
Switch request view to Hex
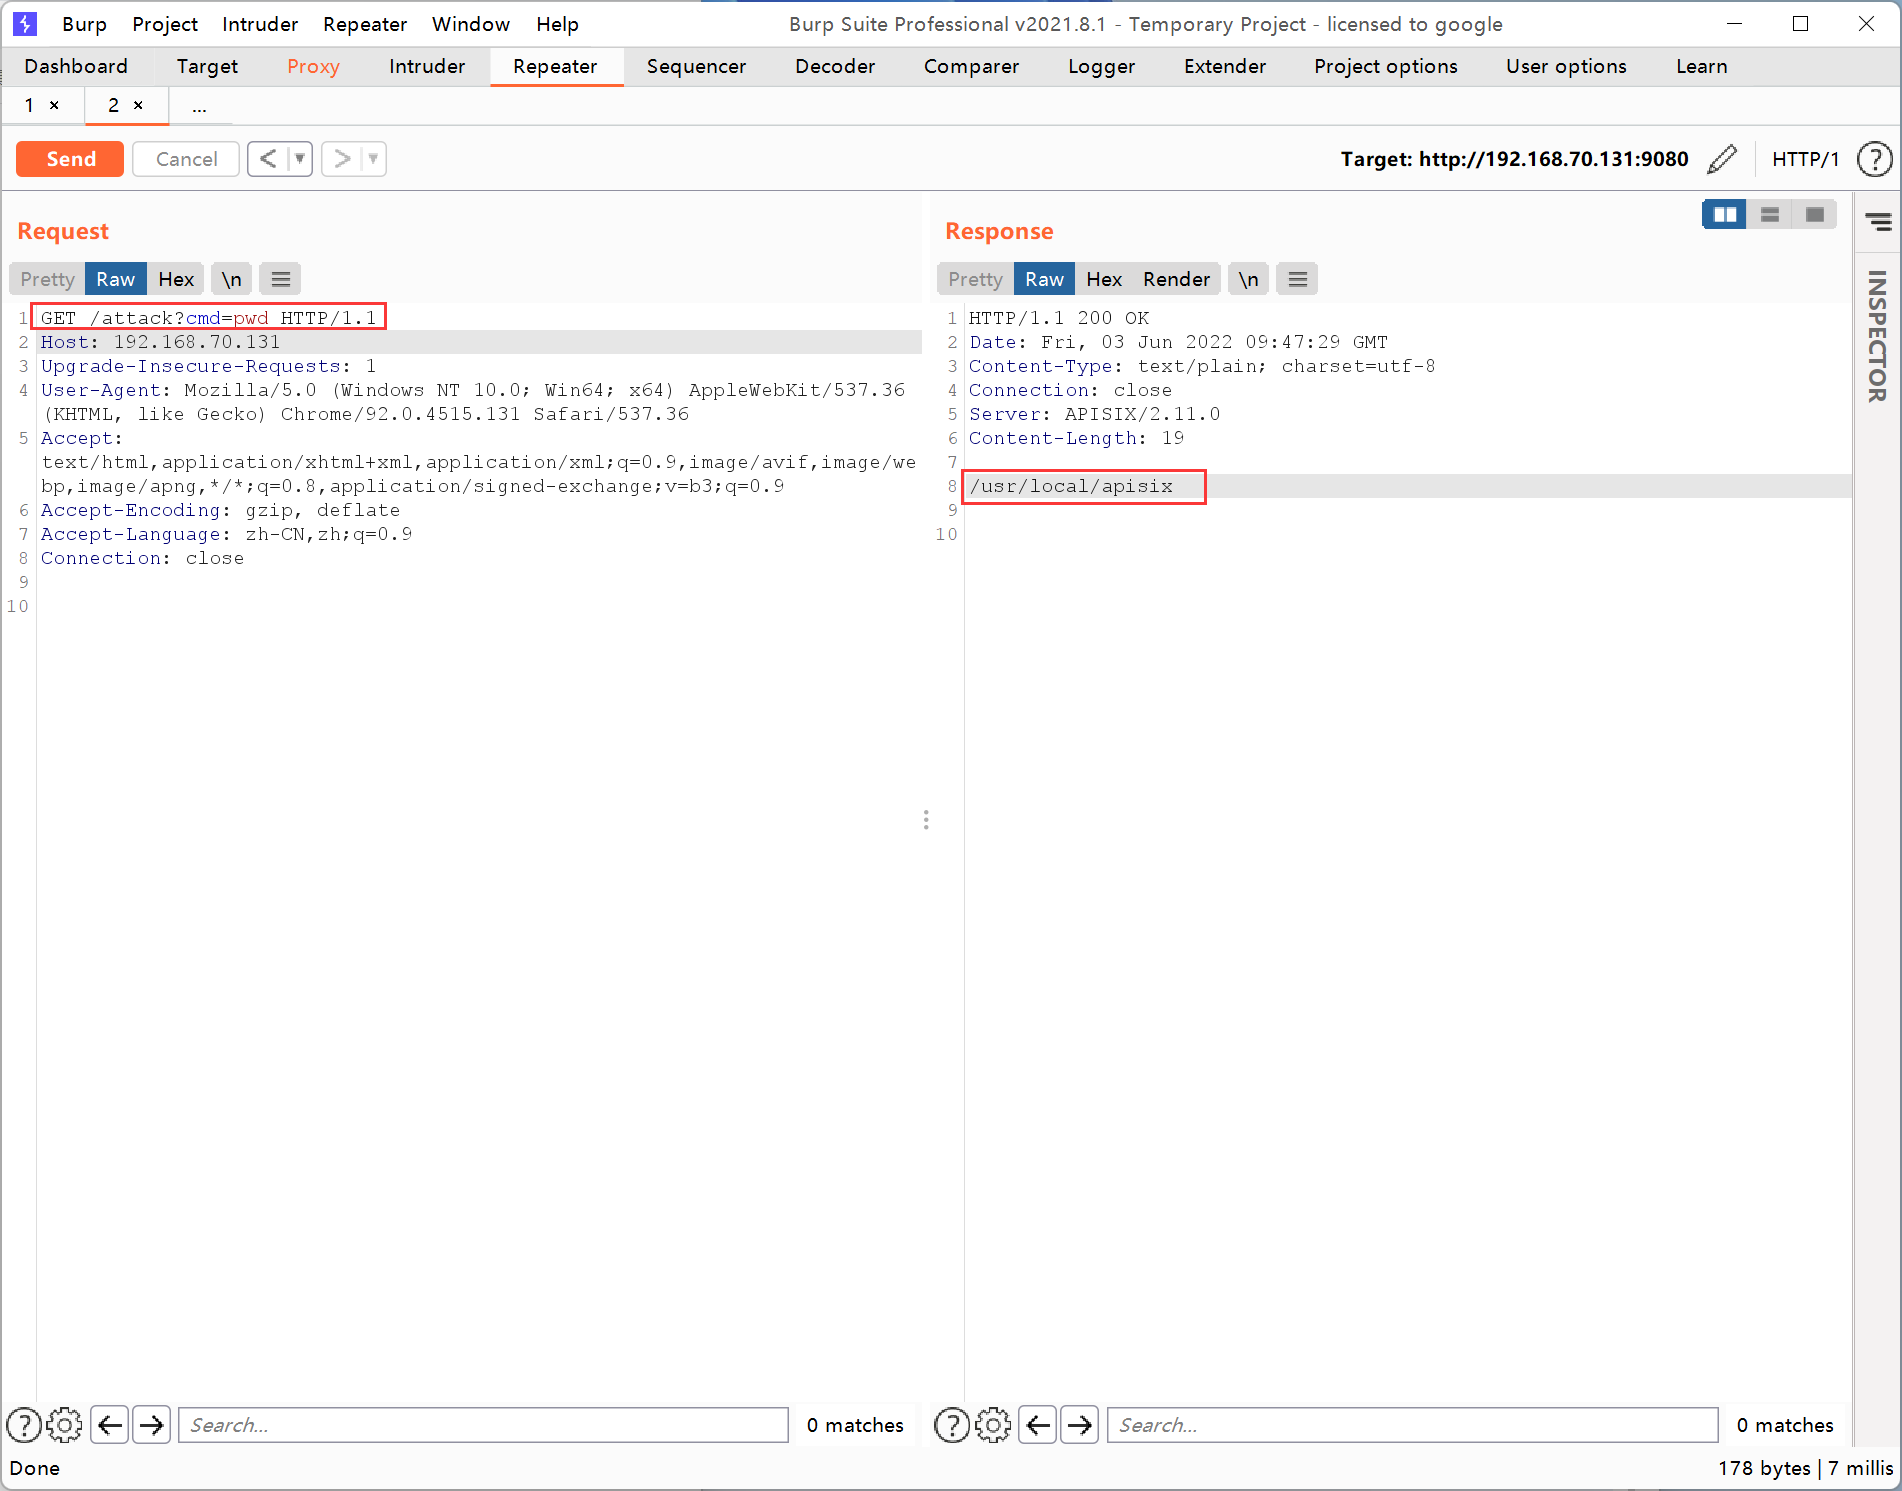click(176, 279)
